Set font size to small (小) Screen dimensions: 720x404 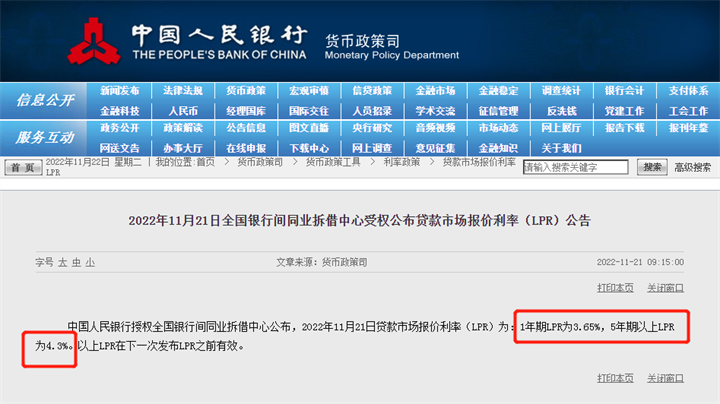[x=90, y=262]
